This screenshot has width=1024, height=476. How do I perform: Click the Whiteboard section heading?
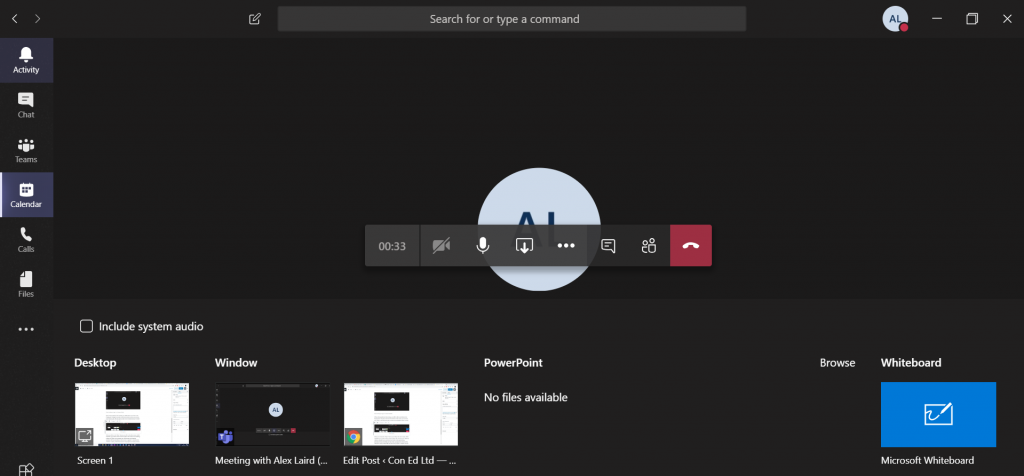point(911,363)
